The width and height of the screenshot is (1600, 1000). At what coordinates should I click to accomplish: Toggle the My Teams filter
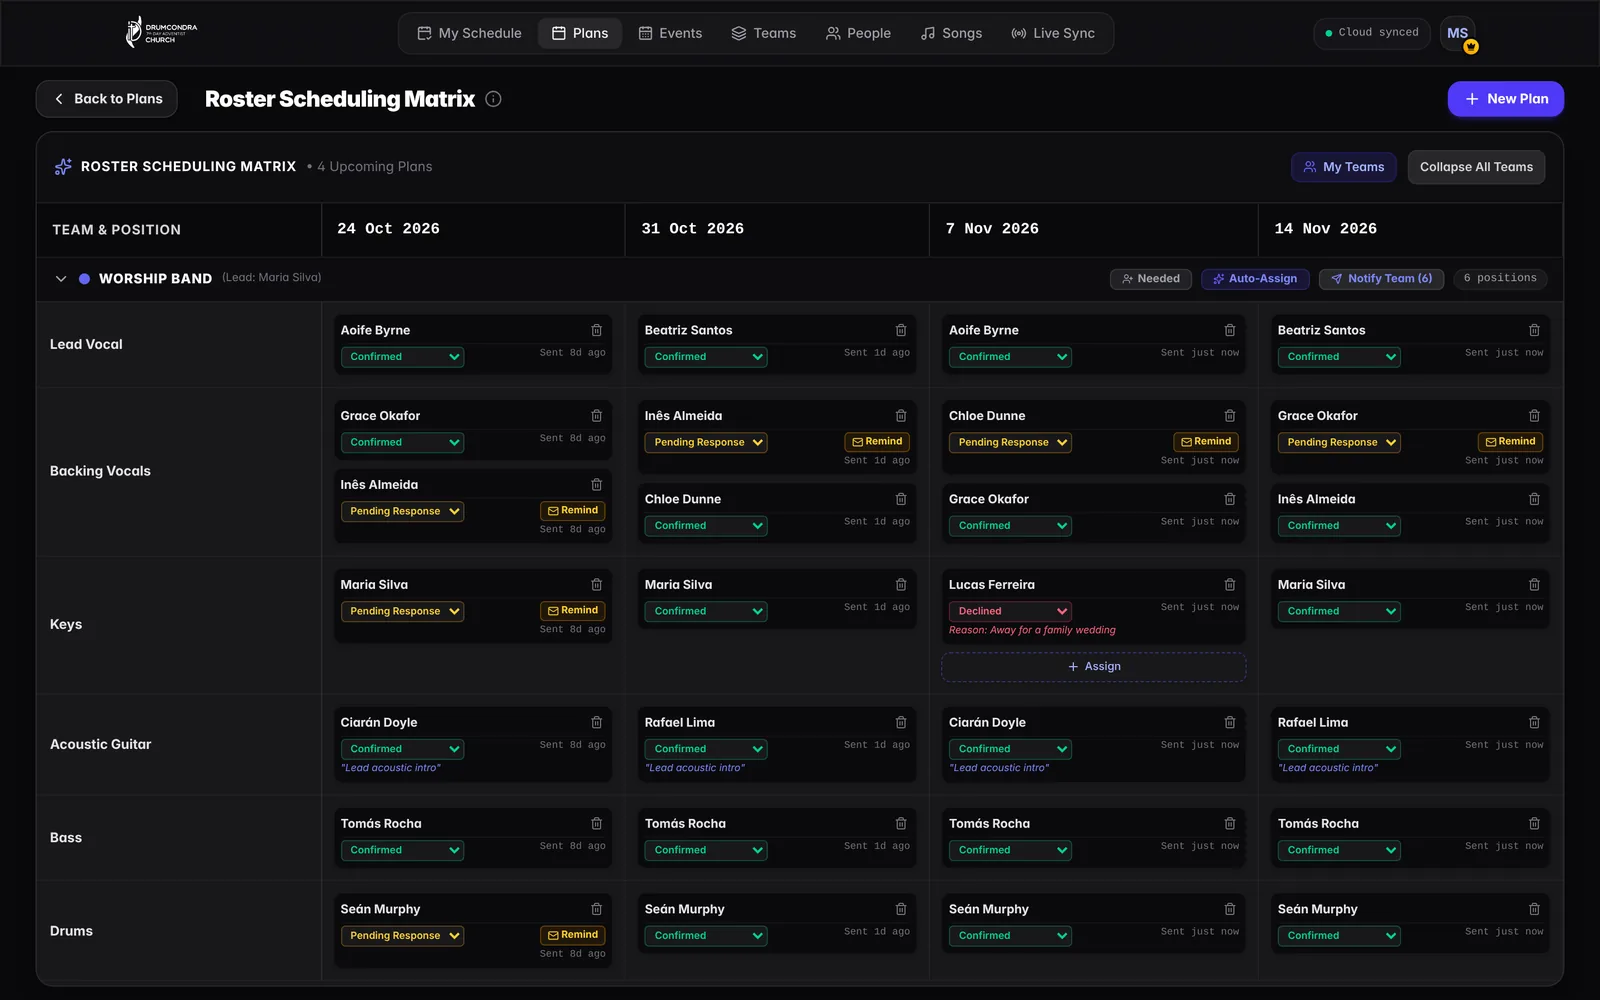tap(1343, 167)
